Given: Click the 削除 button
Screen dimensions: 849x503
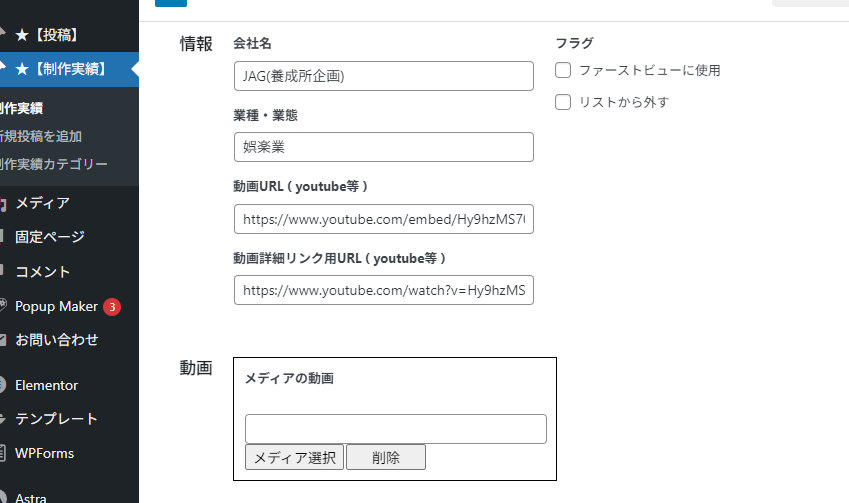Looking at the screenshot, I should pyautogui.click(x=386, y=458).
